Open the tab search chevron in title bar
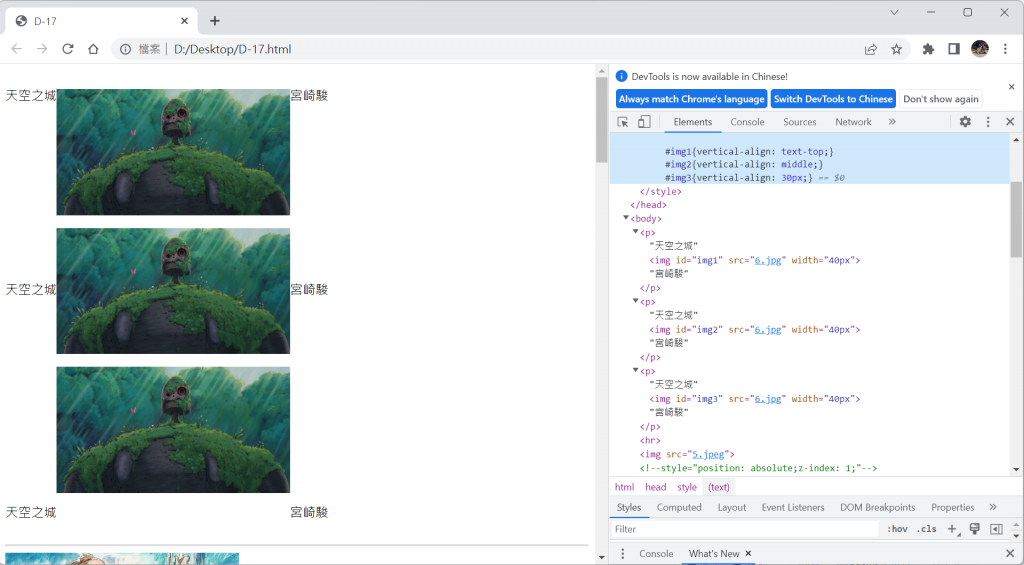 (895, 12)
